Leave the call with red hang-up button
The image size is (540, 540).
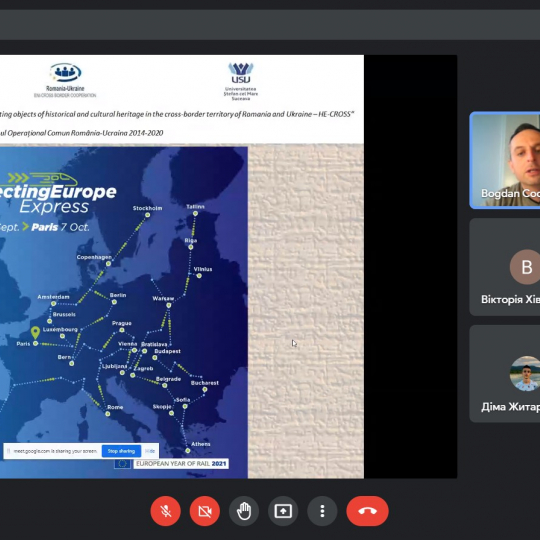[367, 511]
